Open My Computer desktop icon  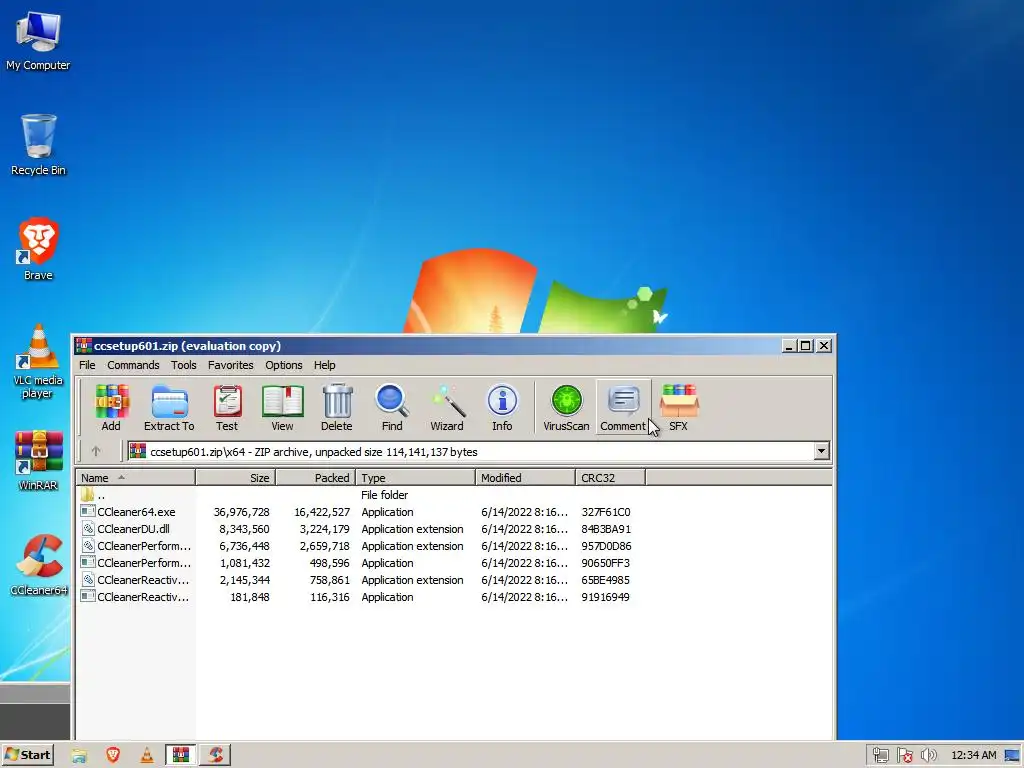click(38, 41)
